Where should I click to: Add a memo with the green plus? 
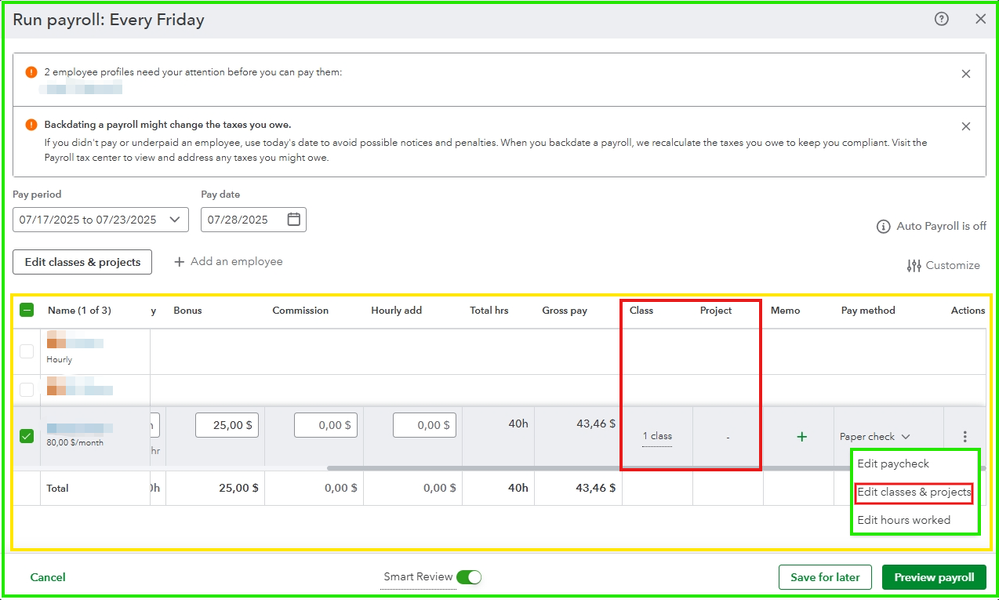click(x=801, y=436)
